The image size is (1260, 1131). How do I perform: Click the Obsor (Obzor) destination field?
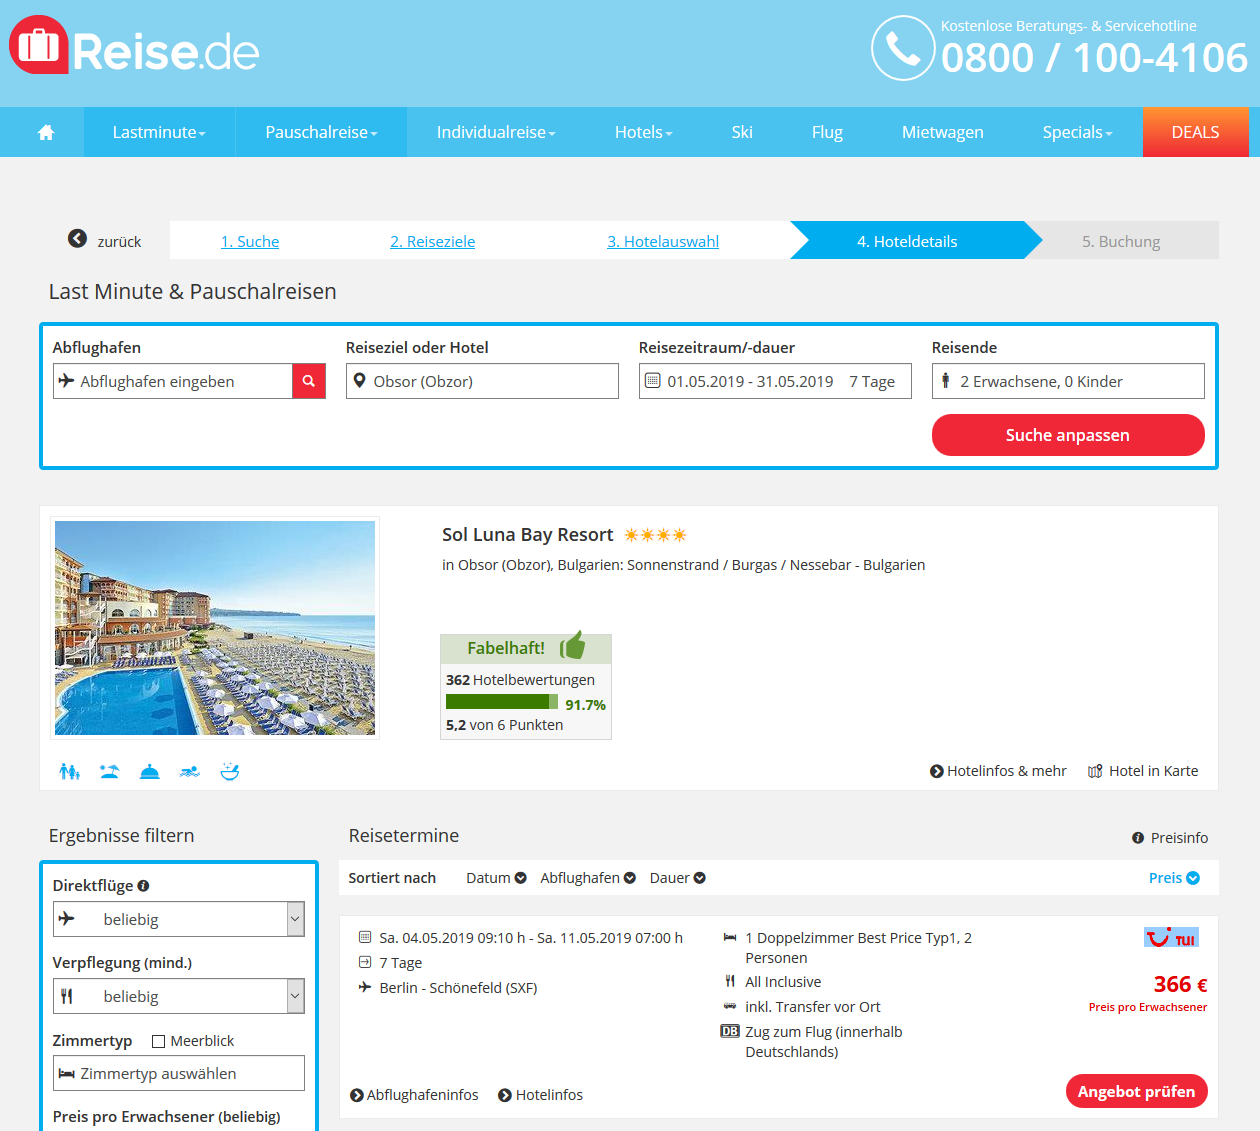[482, 381]
